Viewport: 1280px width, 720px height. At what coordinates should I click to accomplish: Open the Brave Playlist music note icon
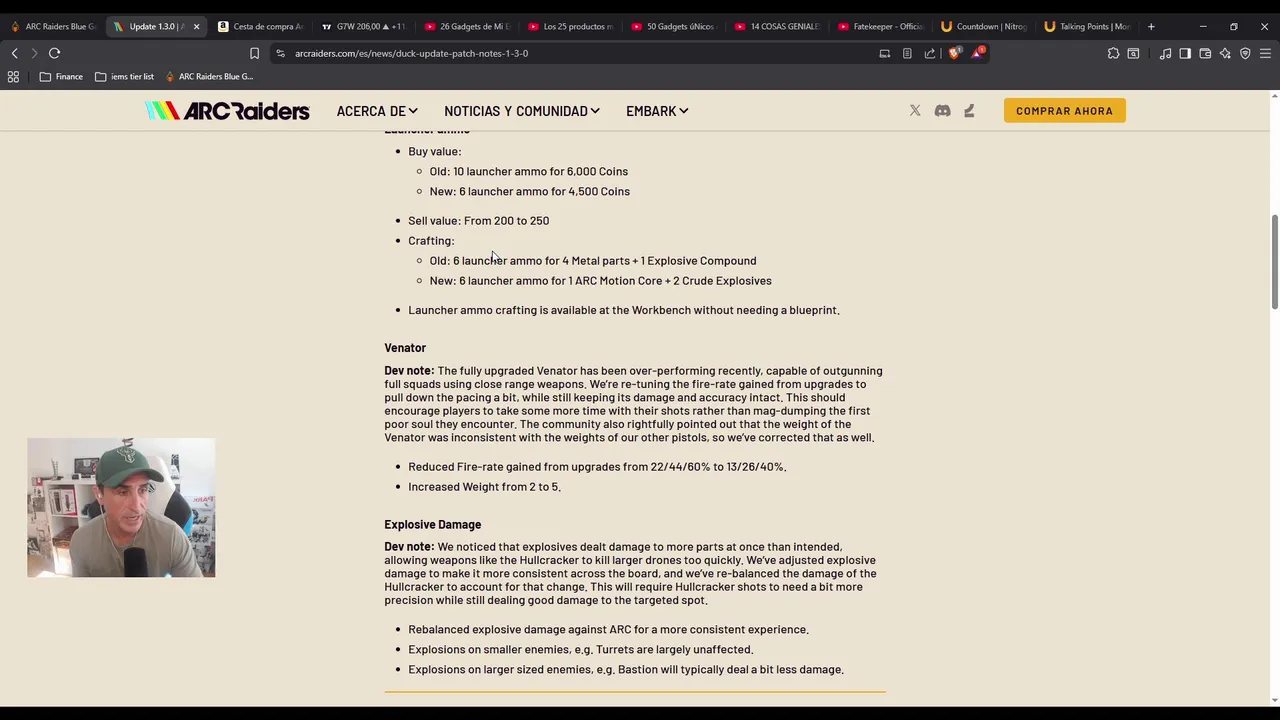(1165, 53)
